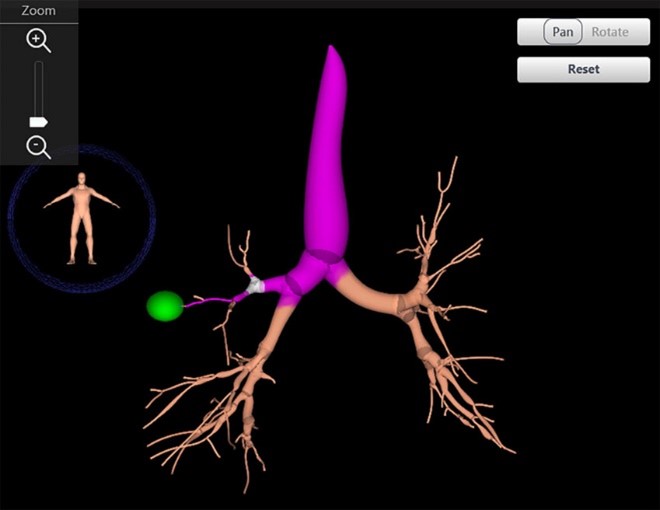Image resolution: width=660 pixels, height=510 pixels.
Task: Click the zoom slider handle
Action: pos(38,122)
